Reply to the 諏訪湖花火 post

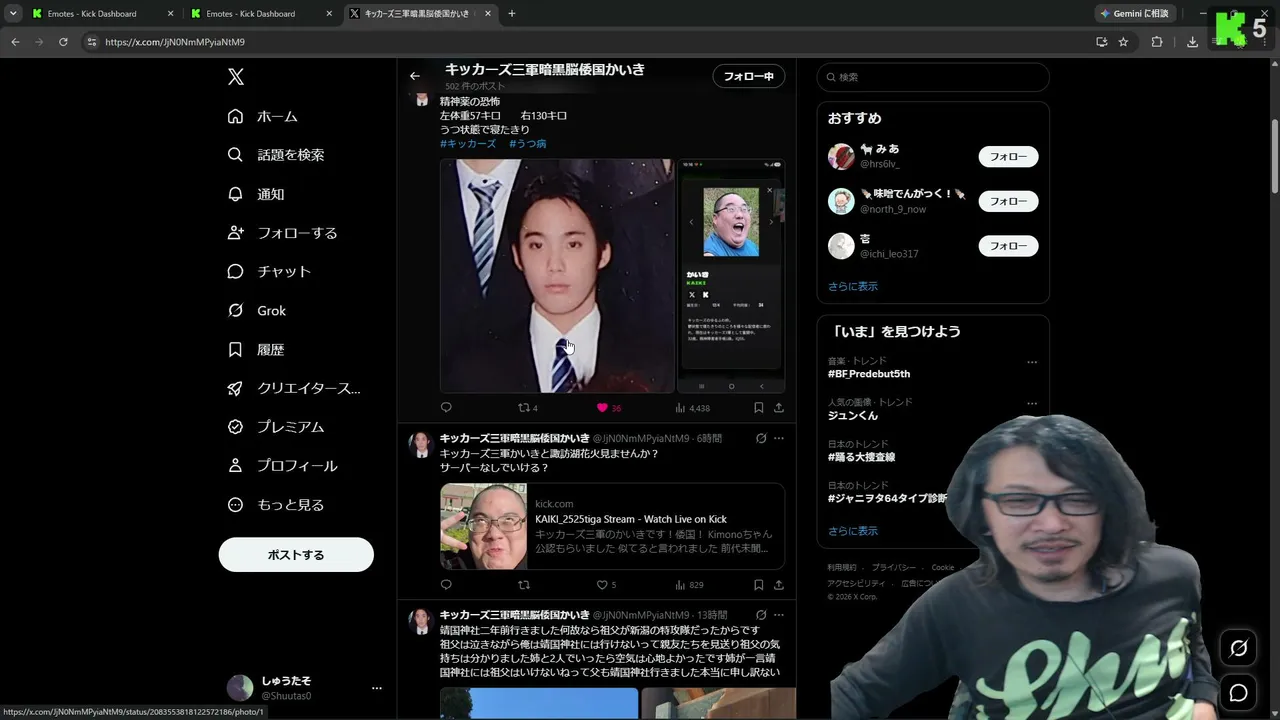[446, 585]
